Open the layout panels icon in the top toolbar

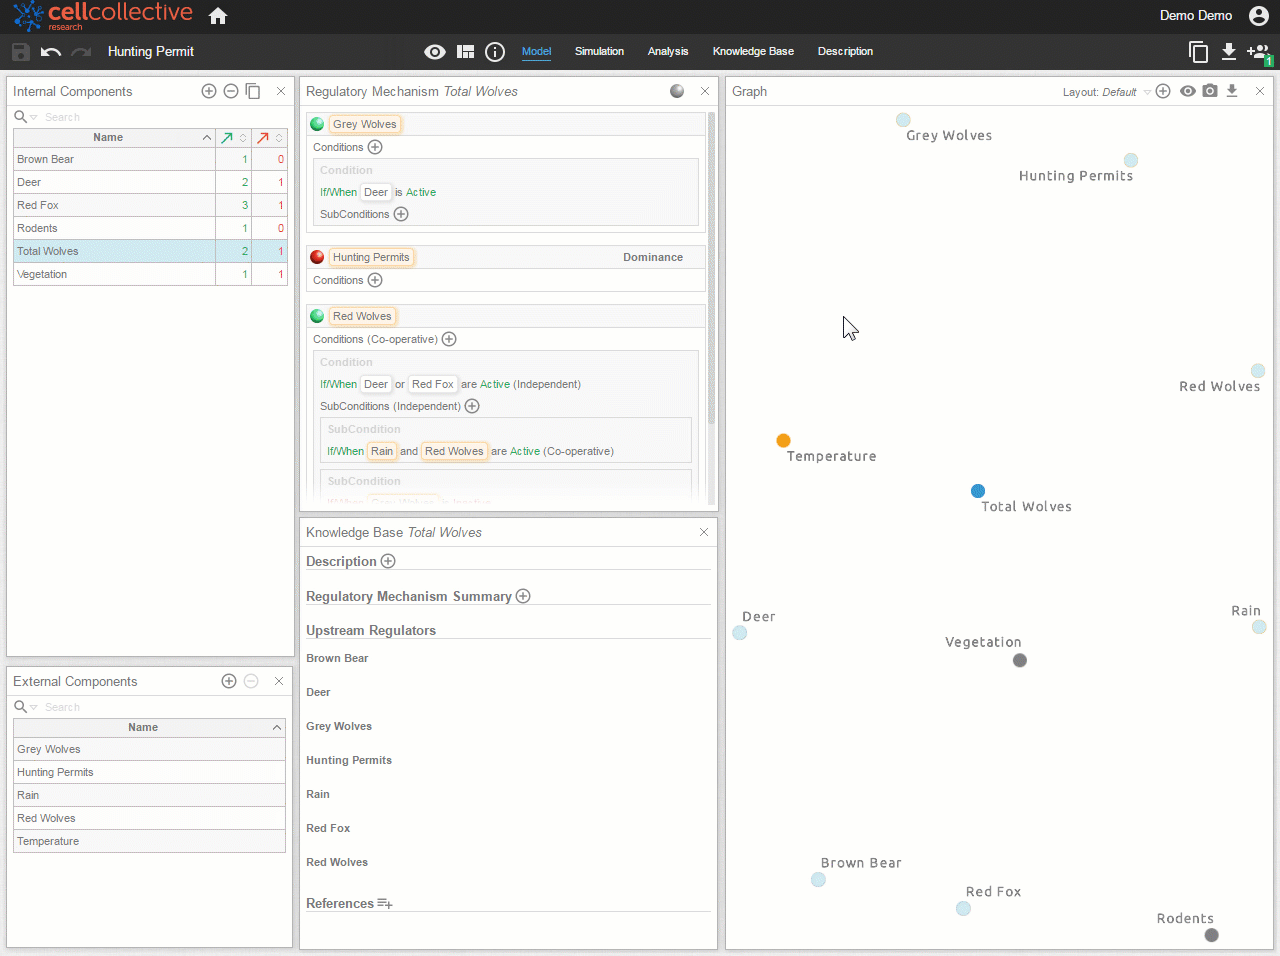(x=466, y=52)
